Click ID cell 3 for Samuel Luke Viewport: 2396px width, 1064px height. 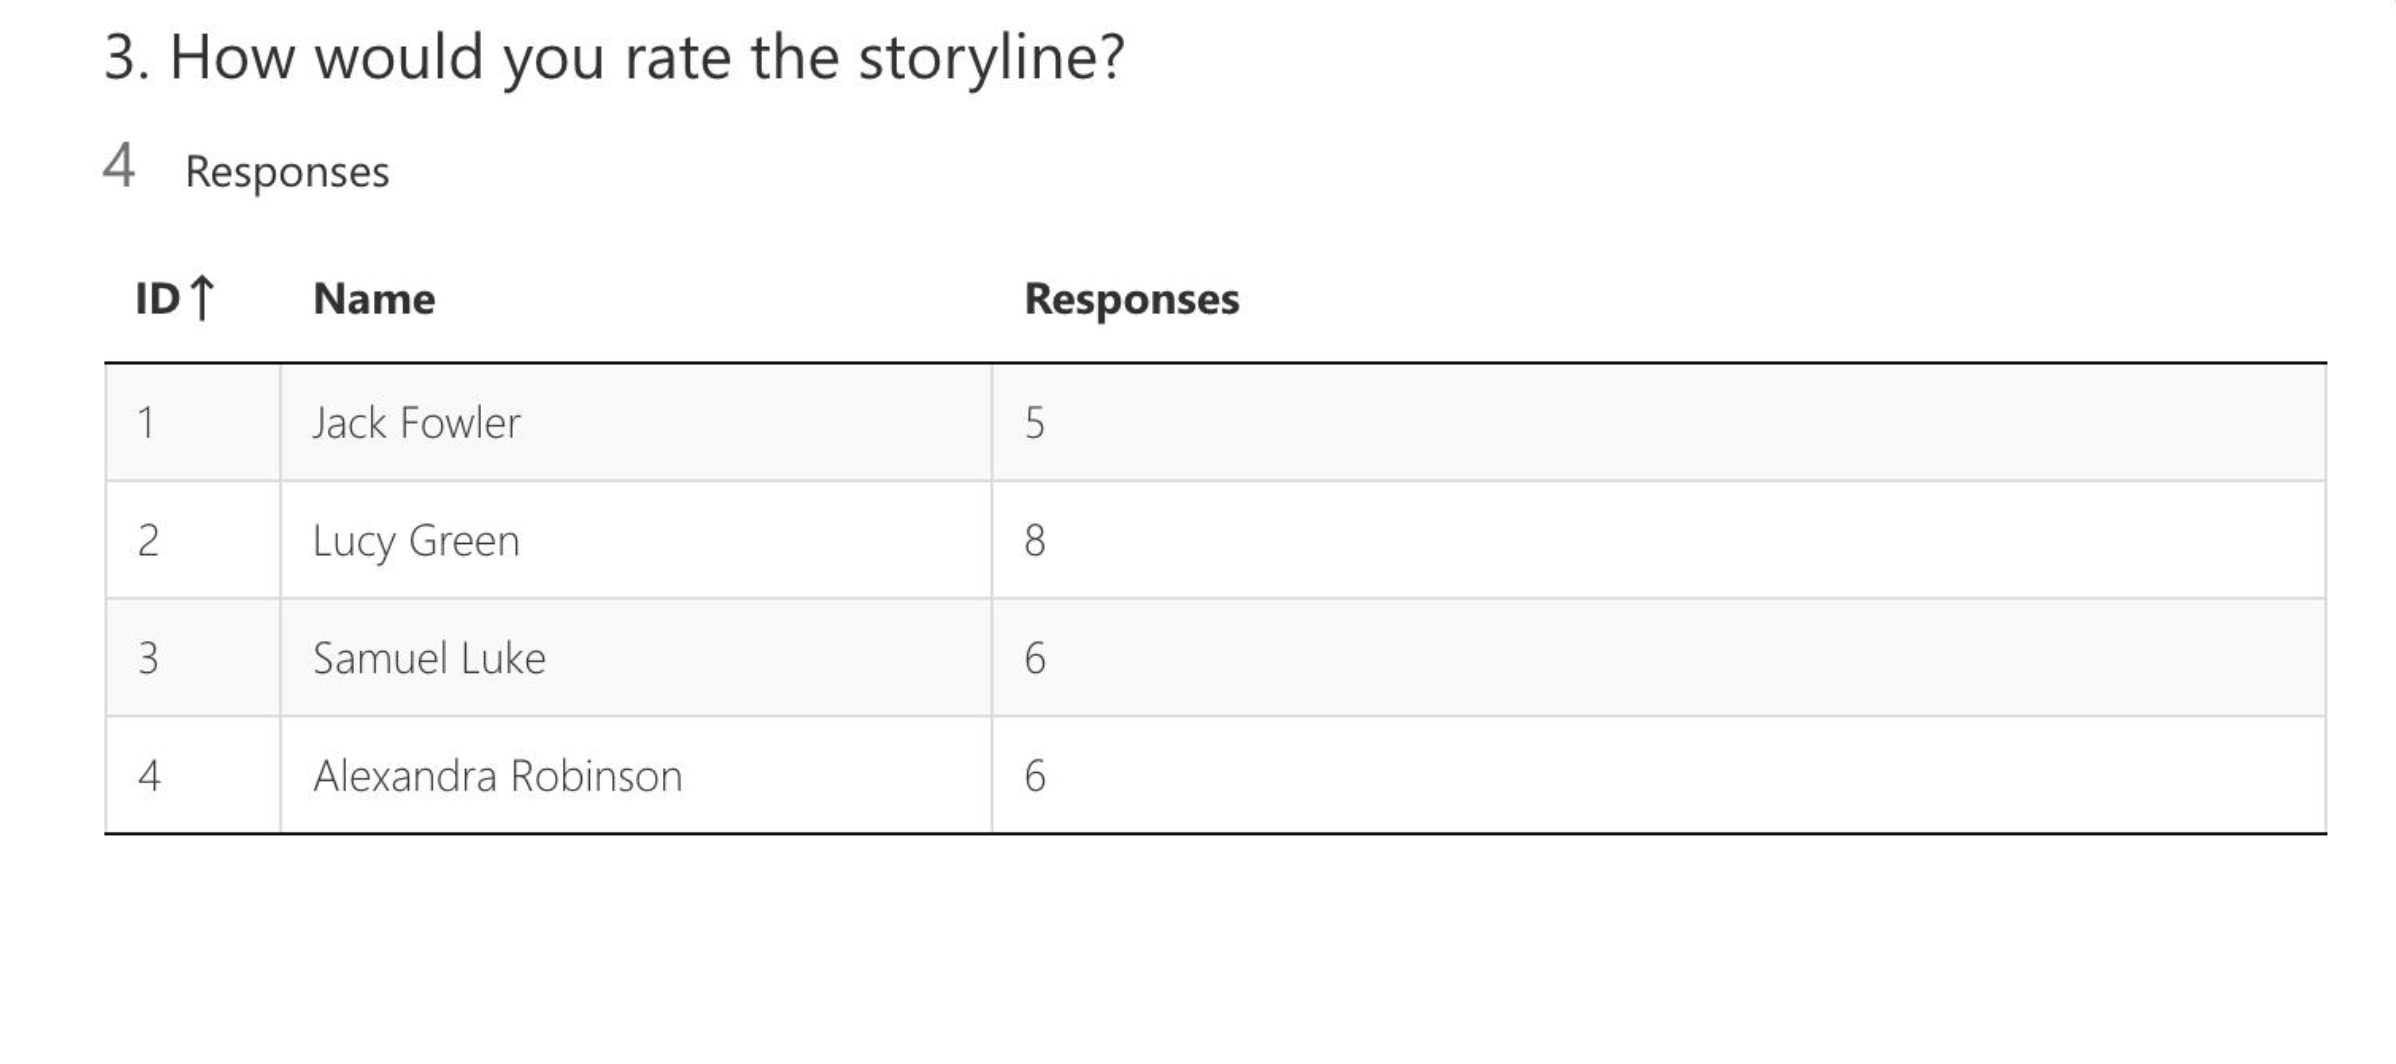(148, 658)
